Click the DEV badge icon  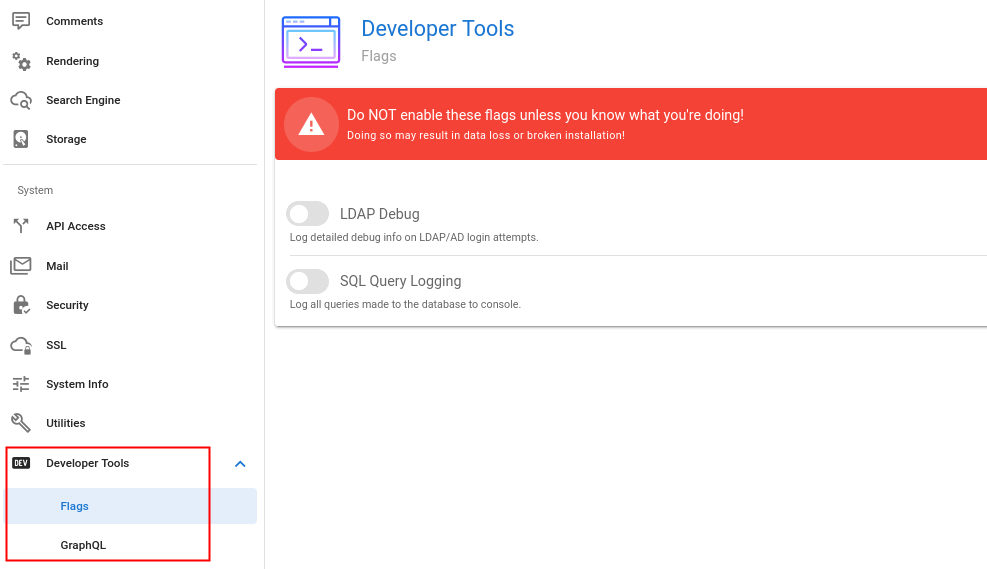[21, 463]
